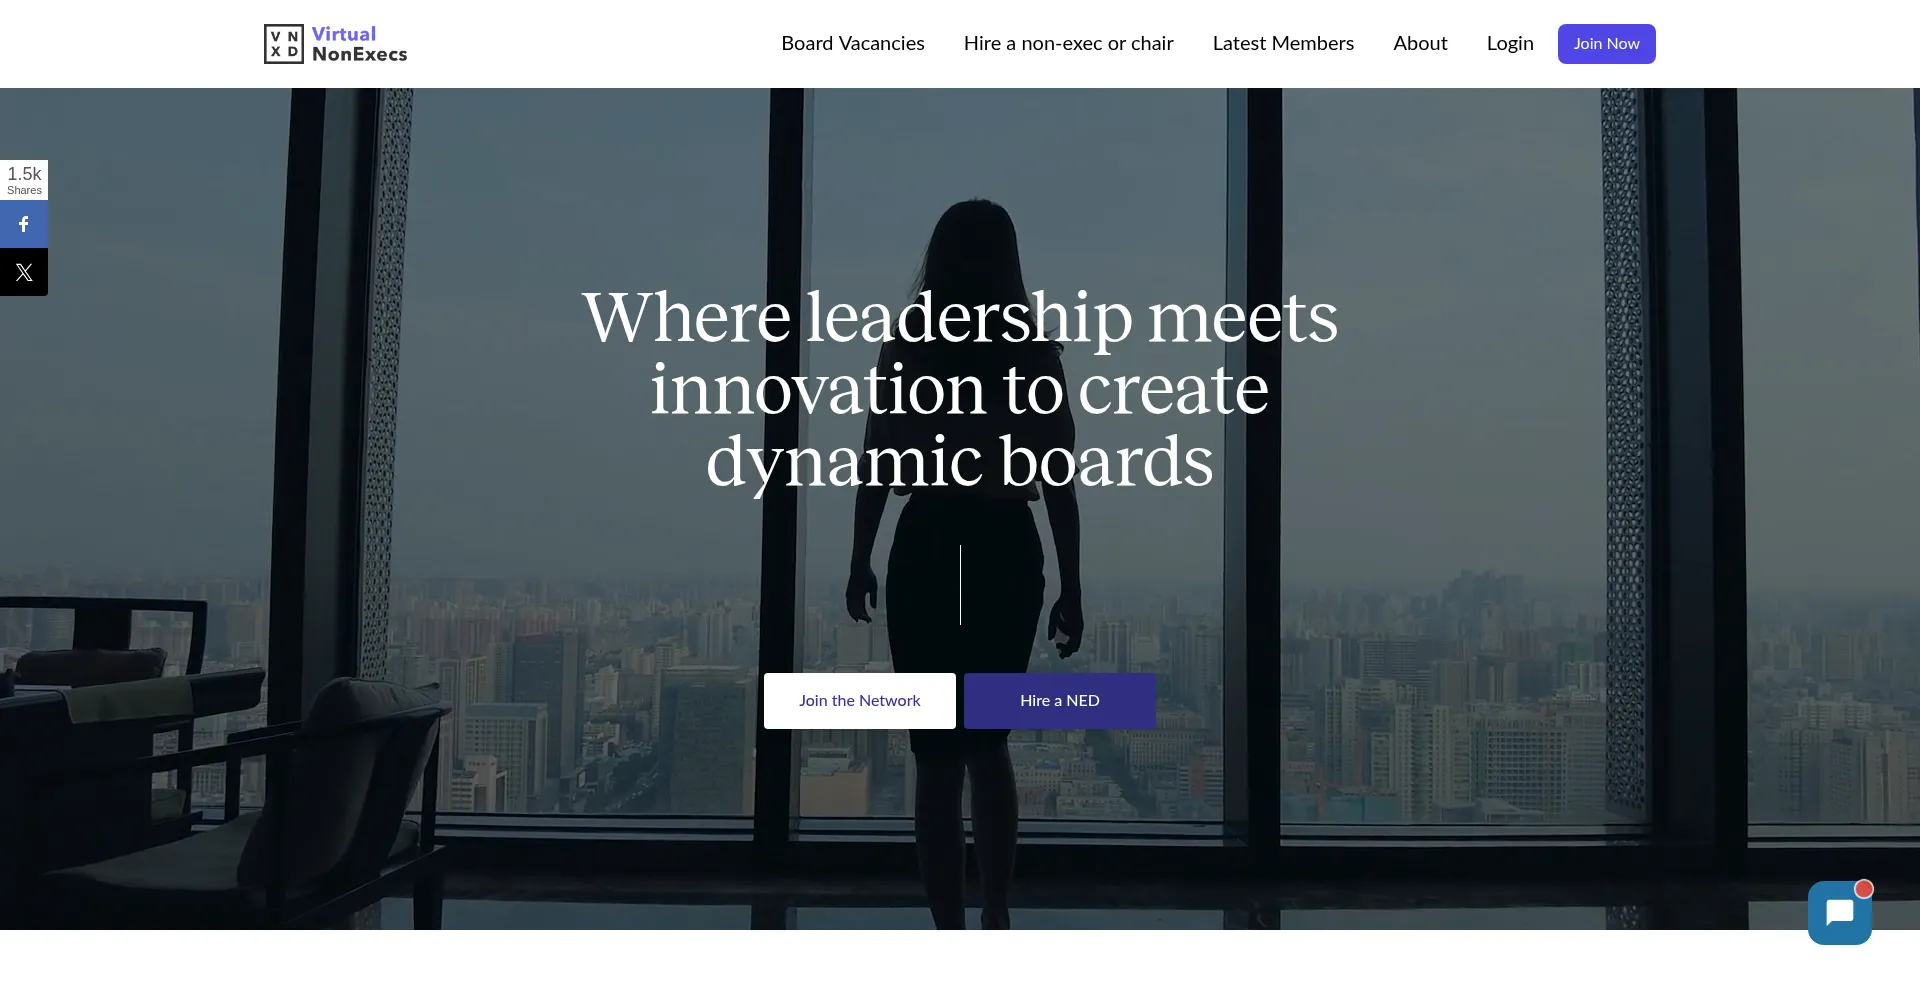Click the Join Now button

tap(1606, 44)
